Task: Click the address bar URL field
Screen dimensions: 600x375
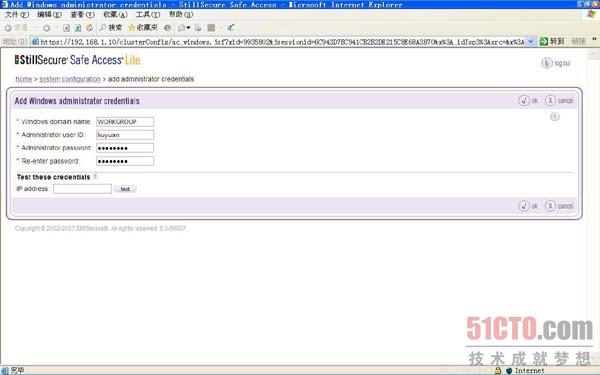Action: tap(282, 42)
